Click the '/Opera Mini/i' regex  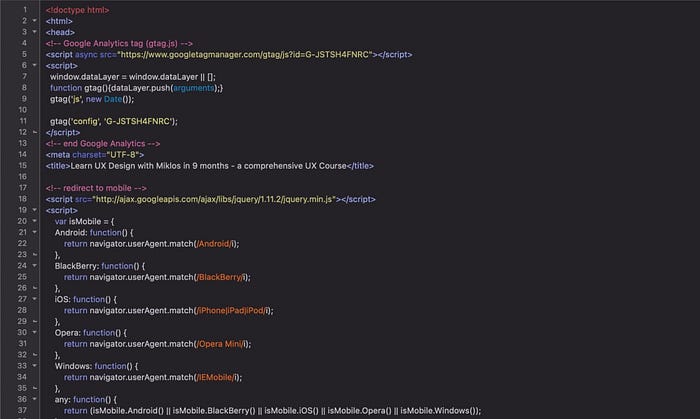tap(221, 344)
